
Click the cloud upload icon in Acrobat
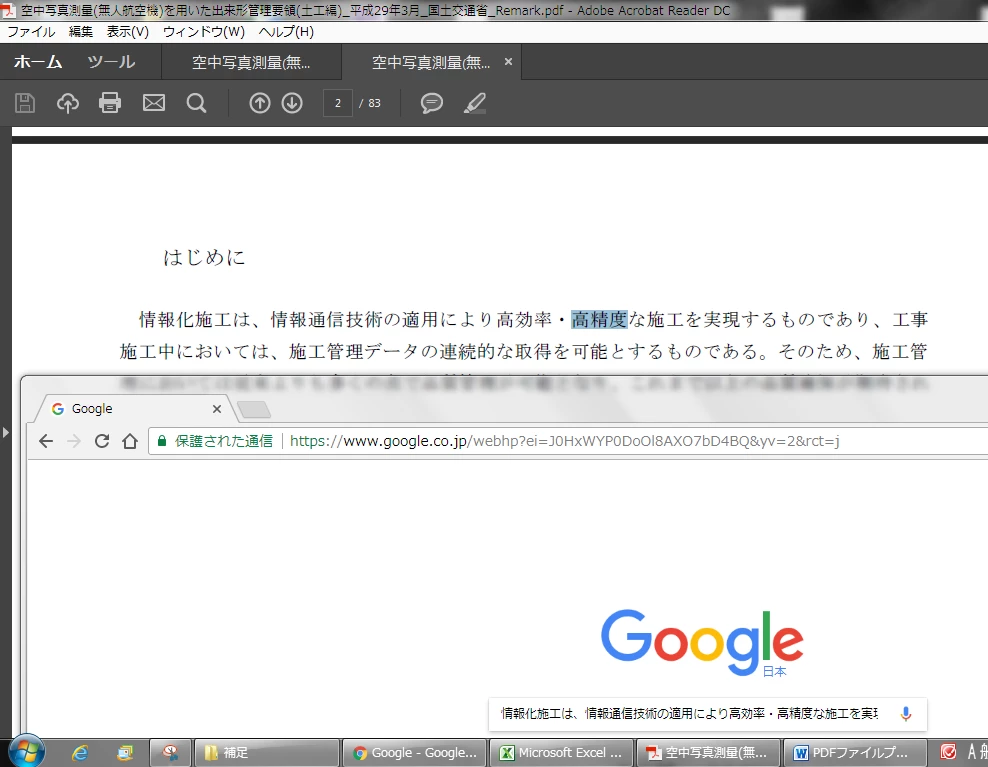click(68, 103)
